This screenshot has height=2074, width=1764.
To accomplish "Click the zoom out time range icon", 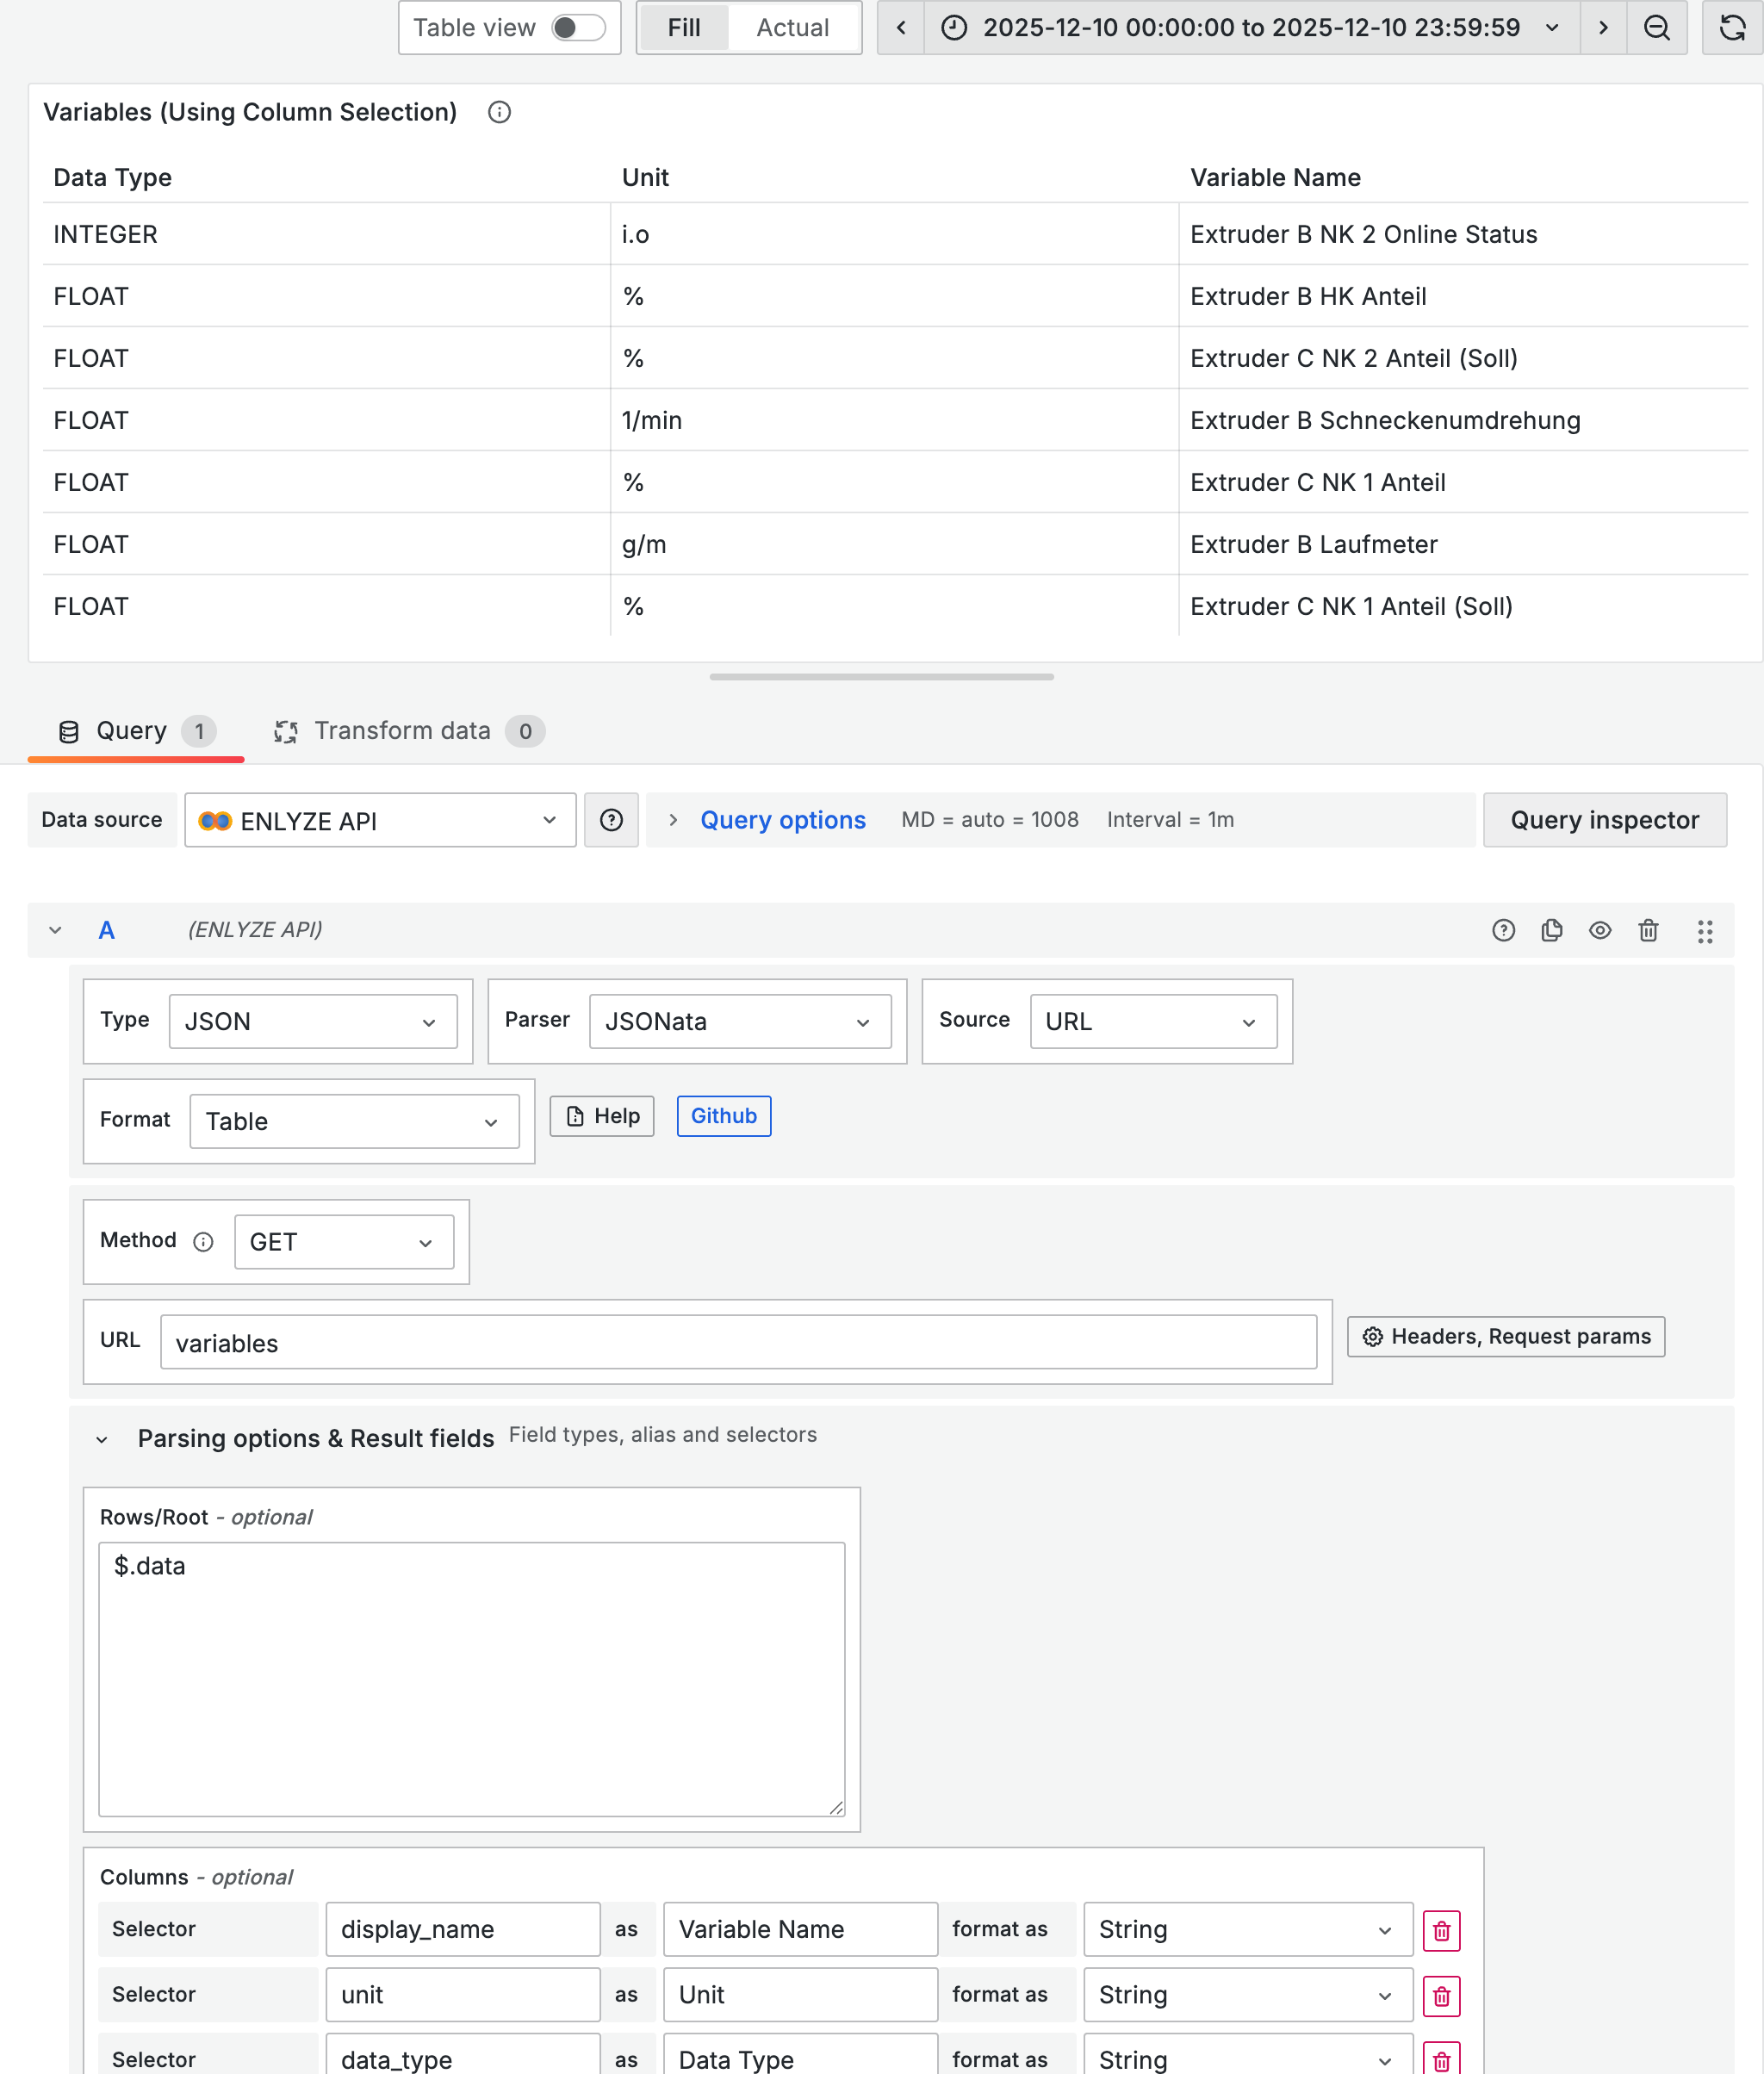I will click(x=1656, y=27).
